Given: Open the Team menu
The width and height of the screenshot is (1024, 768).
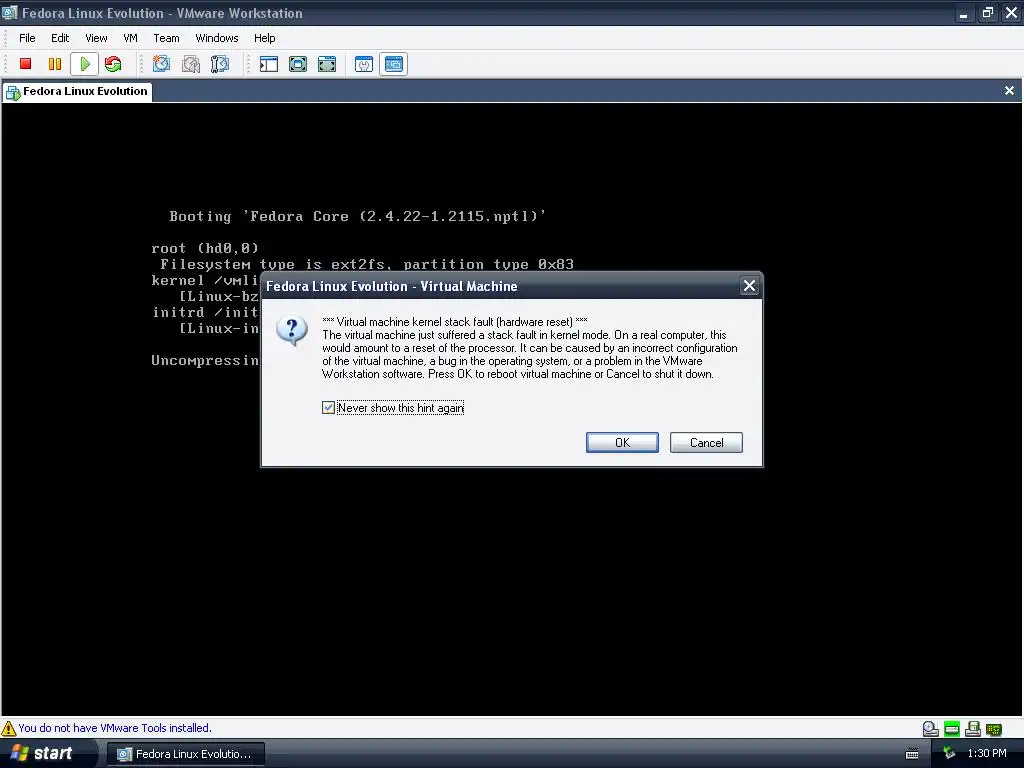Looking at the screenshot, I should 166,38.
